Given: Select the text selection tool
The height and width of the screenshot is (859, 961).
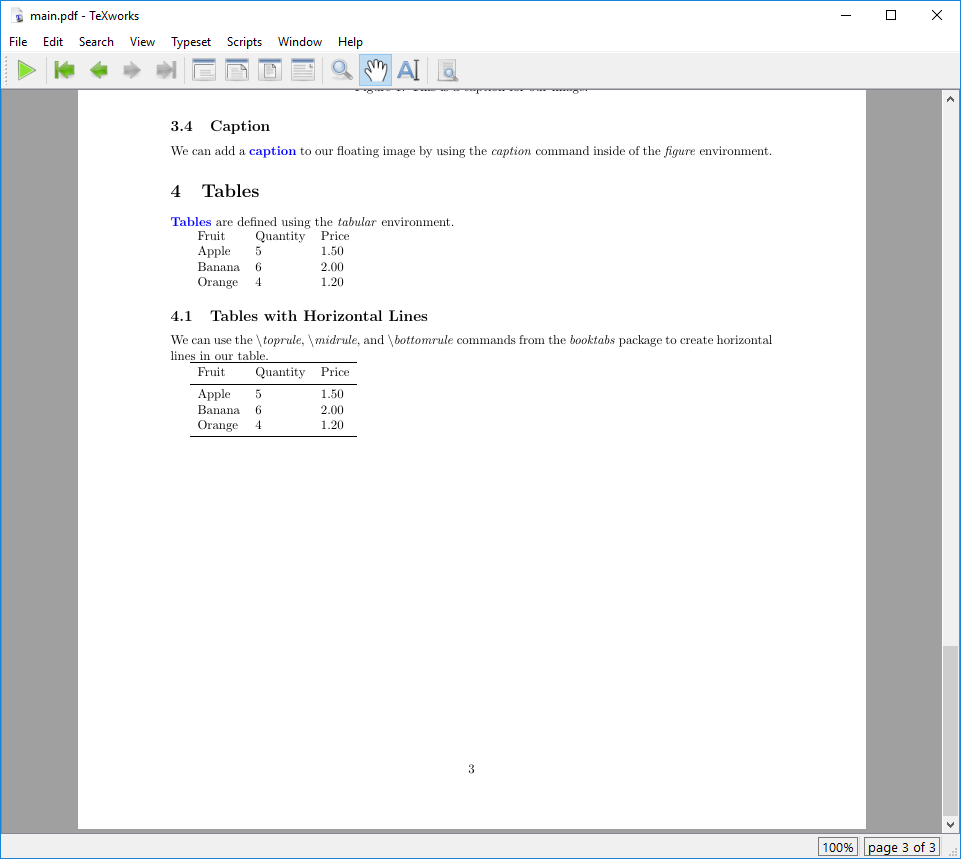Looking at the screenshot, I should (x=408, y=70).
